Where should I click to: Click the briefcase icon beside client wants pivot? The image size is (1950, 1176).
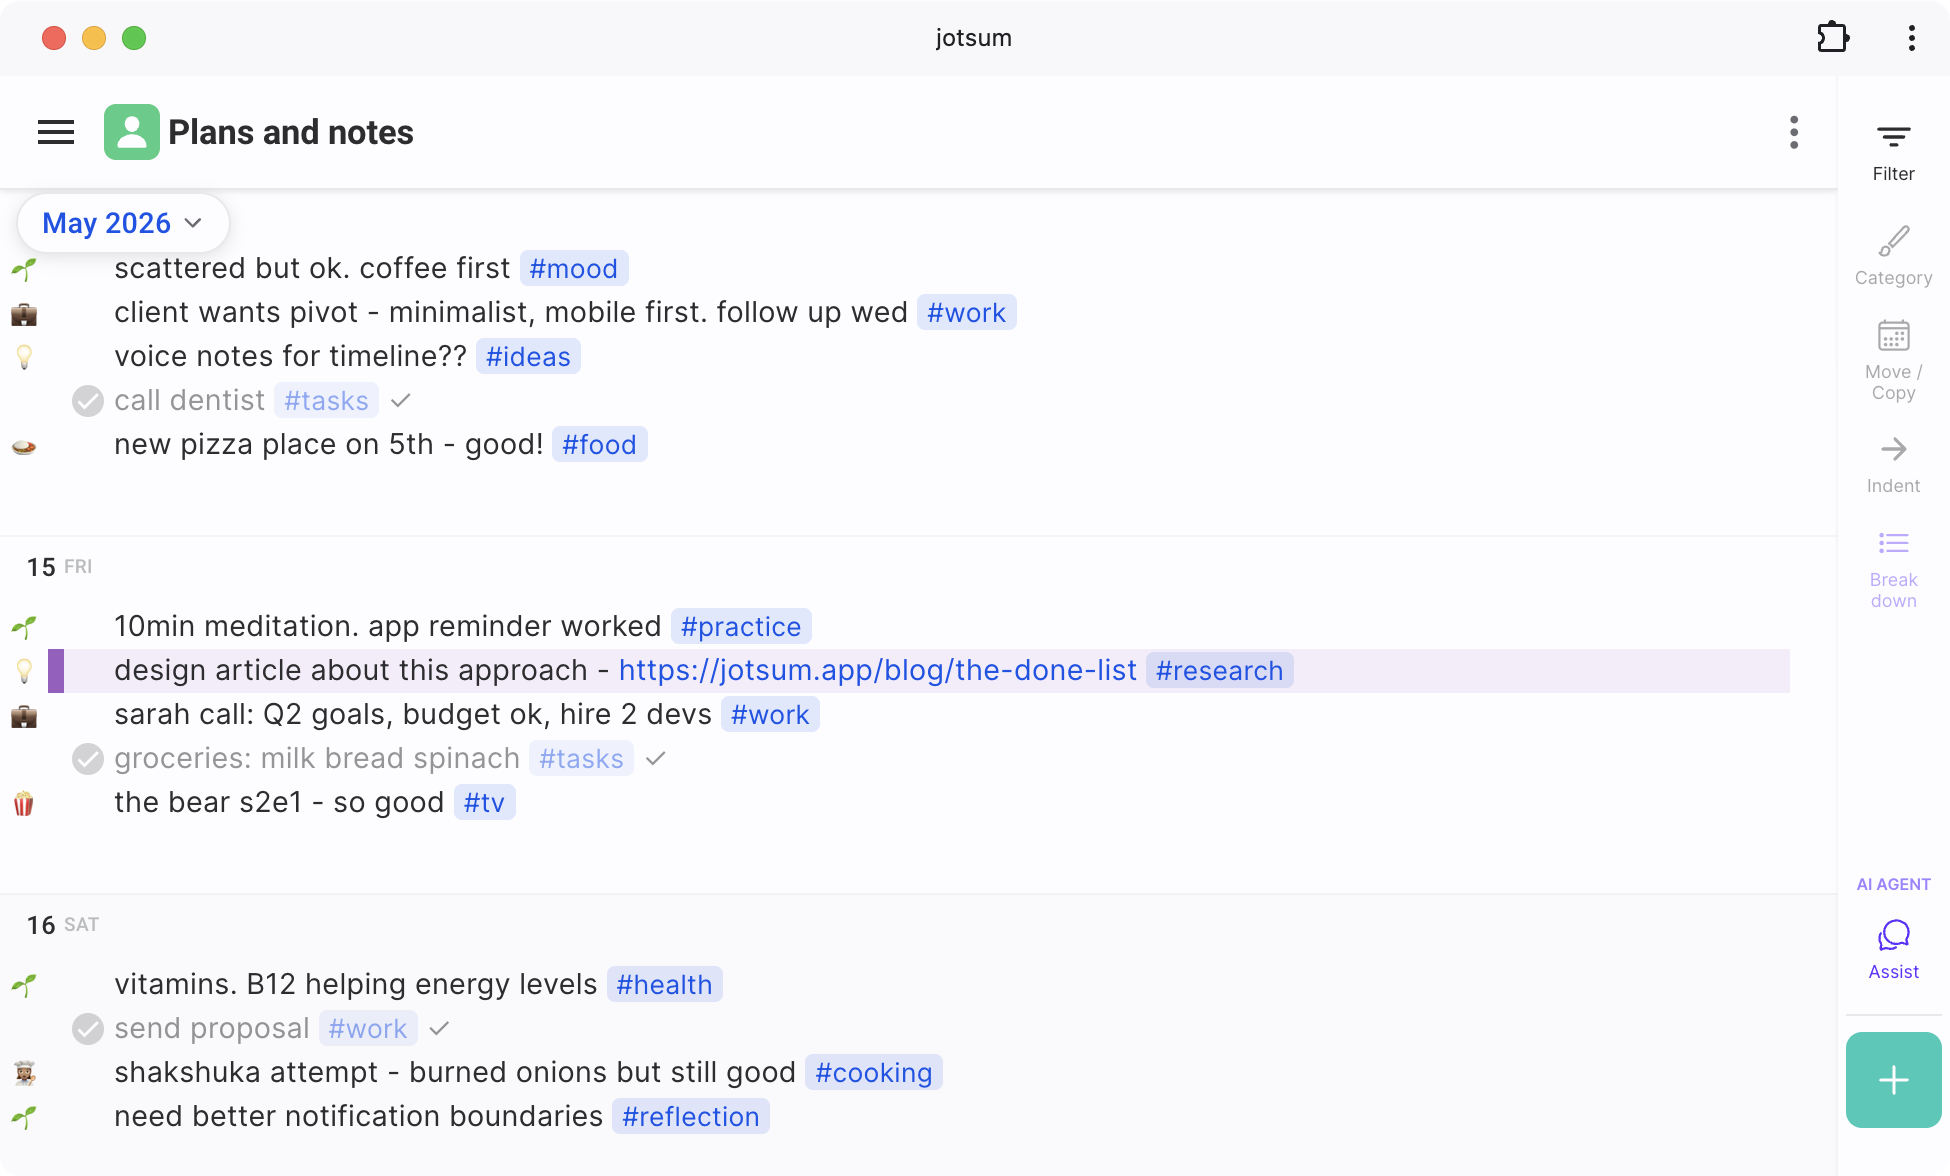24,314
